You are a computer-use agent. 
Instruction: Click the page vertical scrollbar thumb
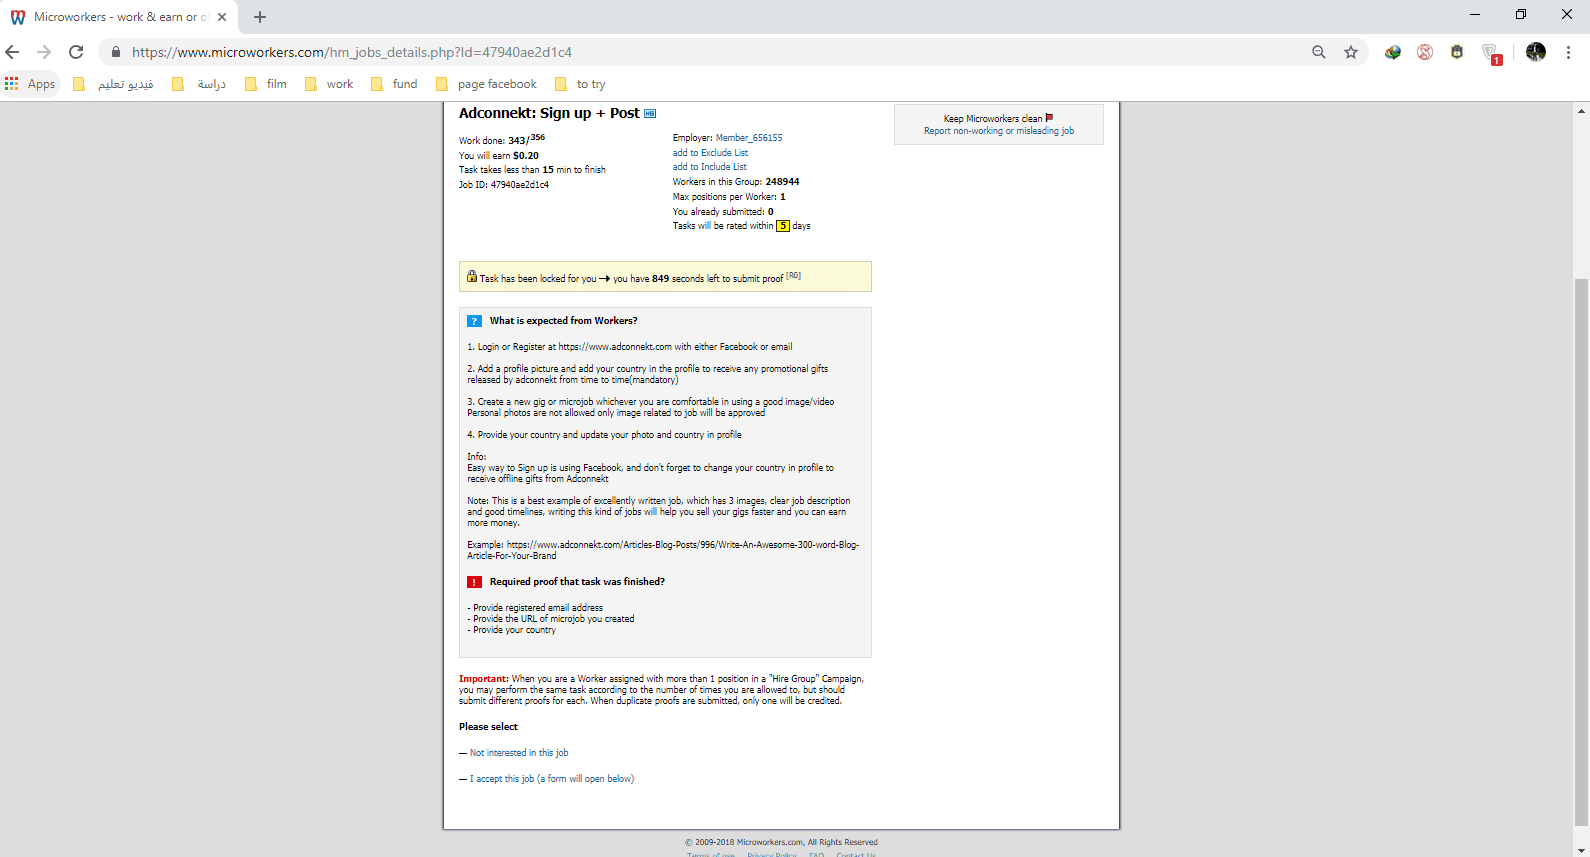[1581, 552]
